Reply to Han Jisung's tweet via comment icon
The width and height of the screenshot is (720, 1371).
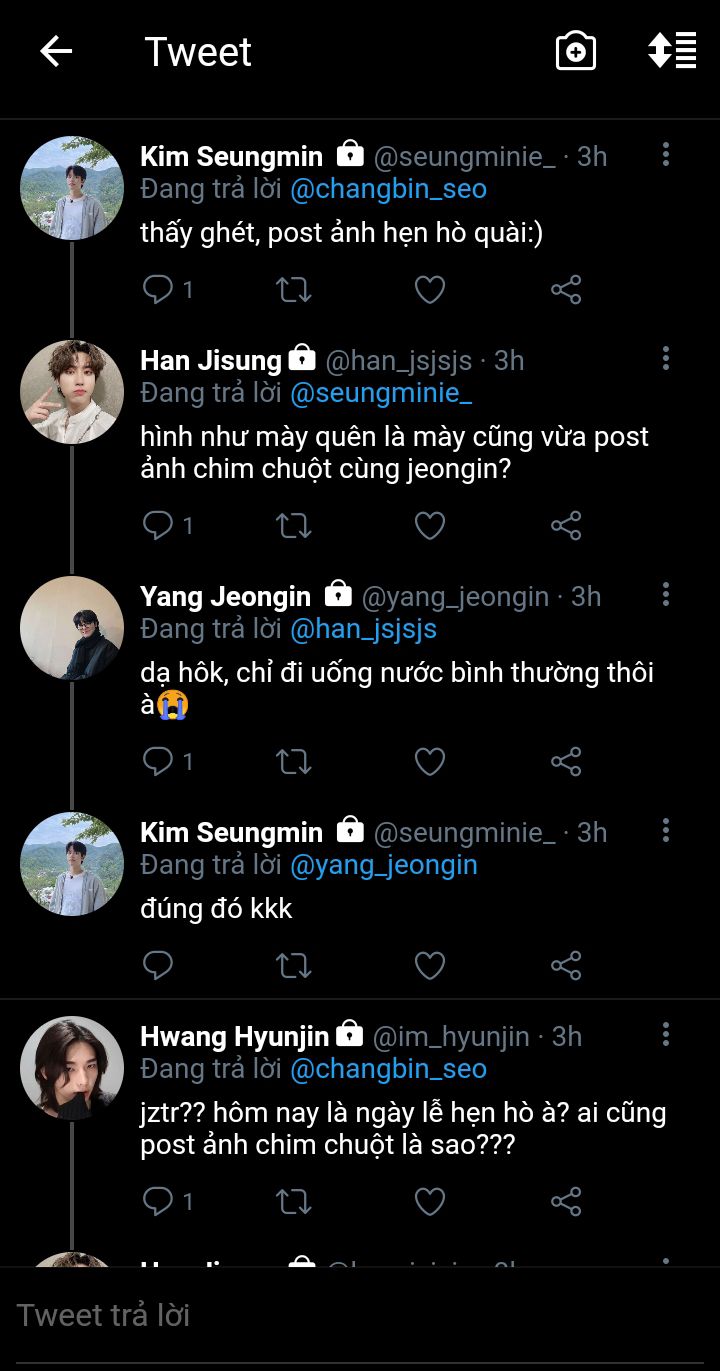point(158,526)
